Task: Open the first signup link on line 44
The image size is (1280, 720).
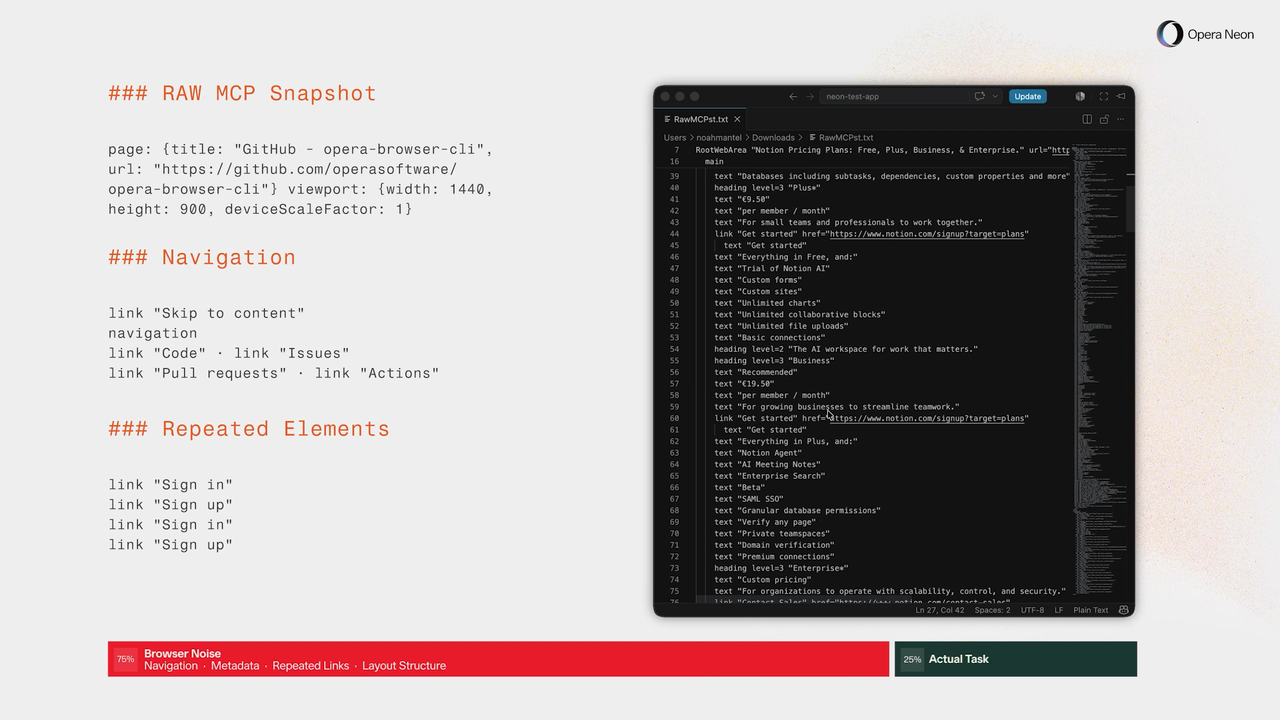Action: pos(929,234)
